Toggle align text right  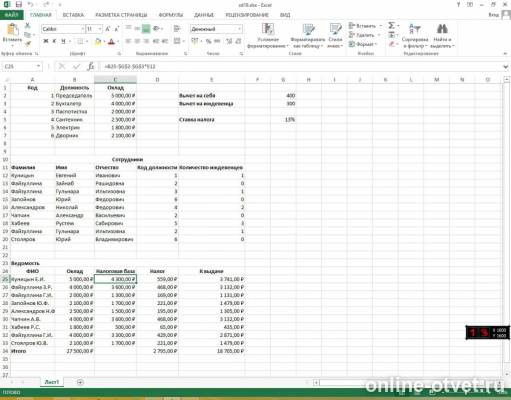(146, 41)
